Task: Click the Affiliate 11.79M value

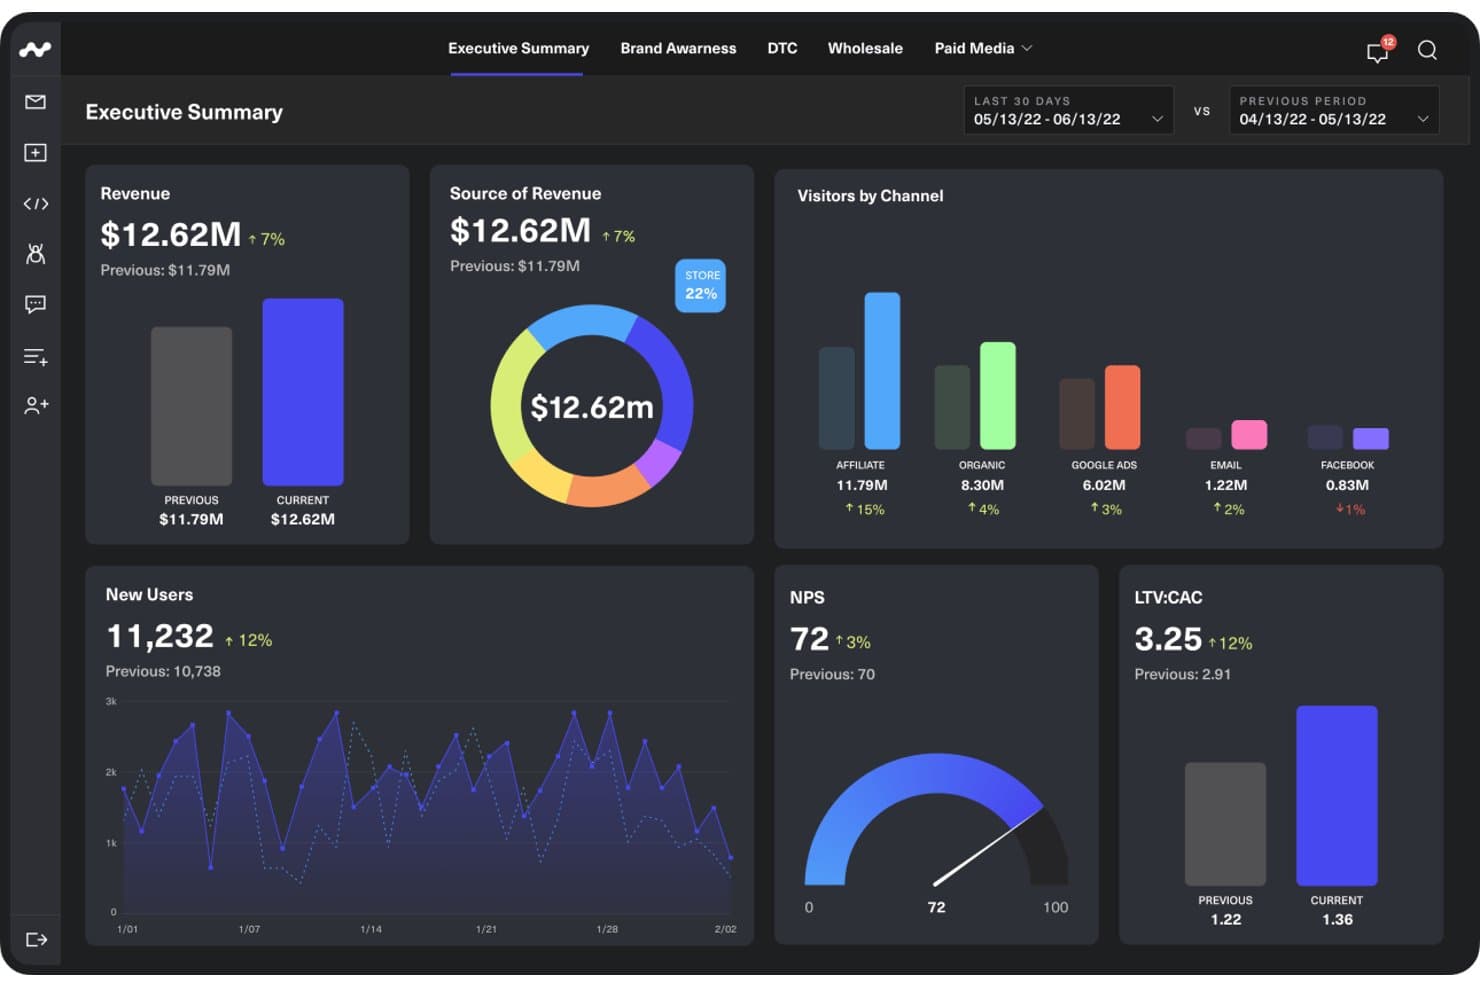Action: [862, 485]
